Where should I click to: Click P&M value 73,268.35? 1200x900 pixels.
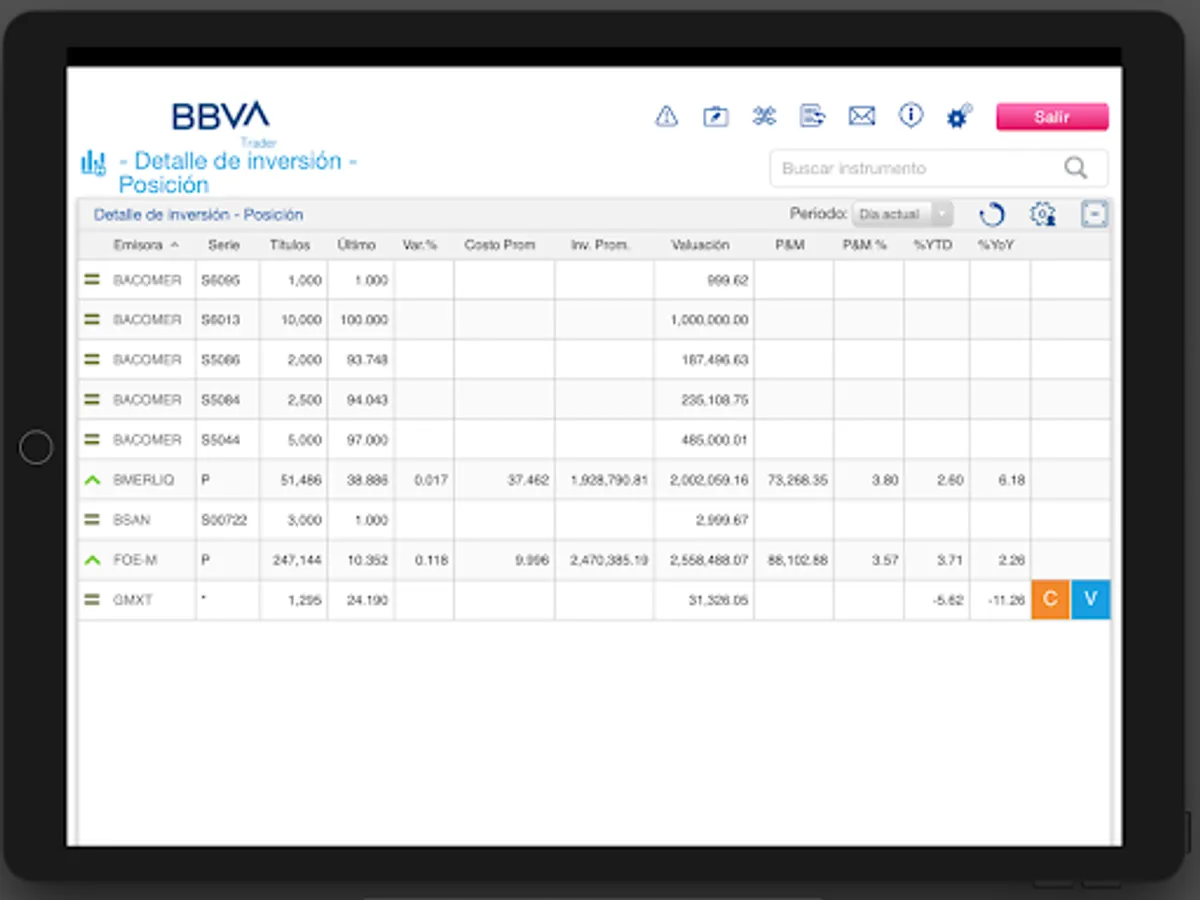797,480
